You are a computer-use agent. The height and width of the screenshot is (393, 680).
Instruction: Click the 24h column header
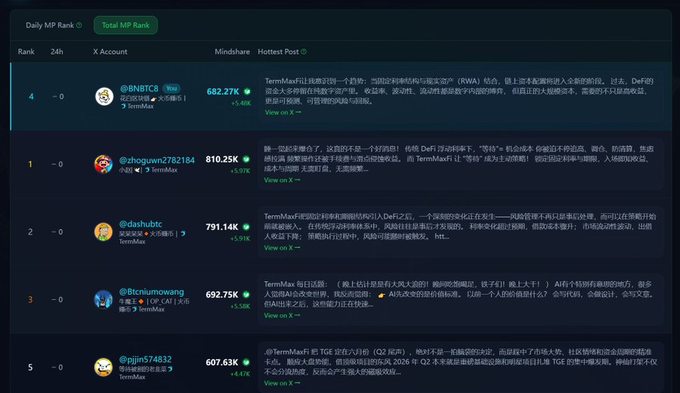tap(56, 52)
